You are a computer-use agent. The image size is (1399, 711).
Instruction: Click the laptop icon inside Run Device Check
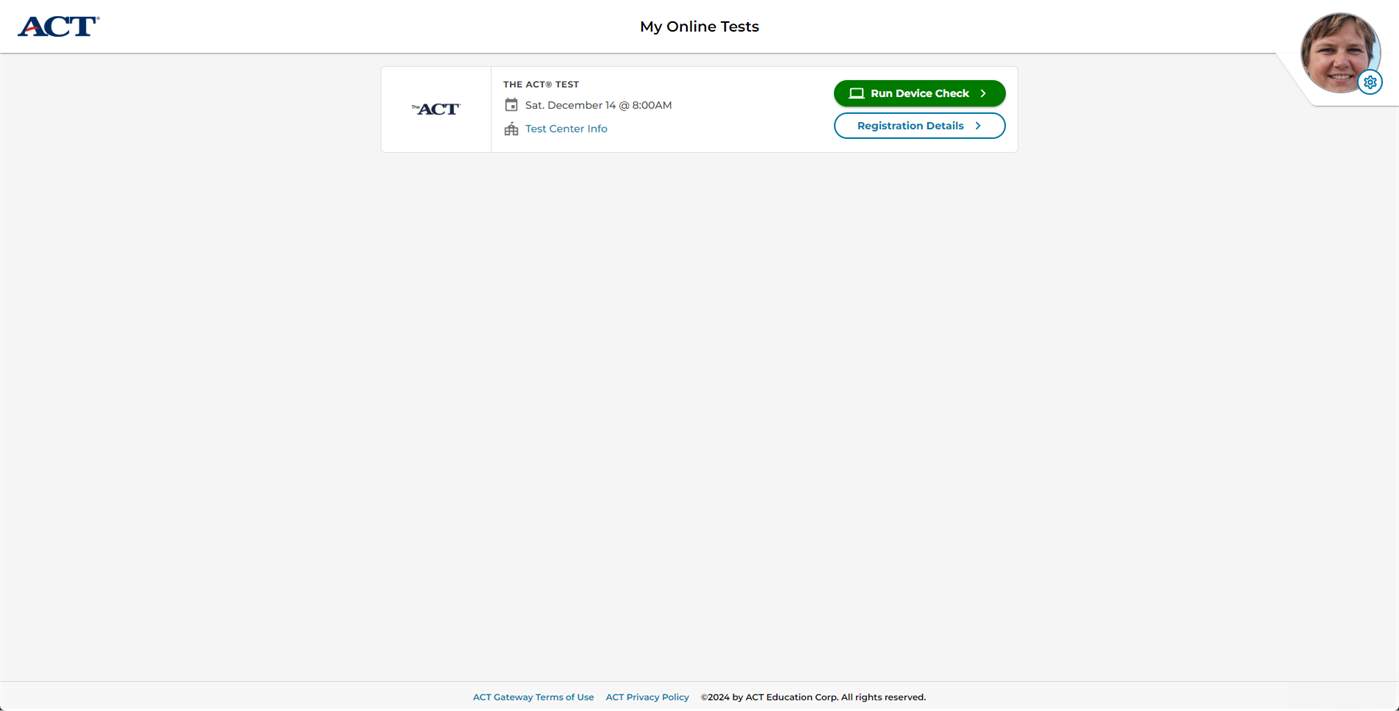856,92
